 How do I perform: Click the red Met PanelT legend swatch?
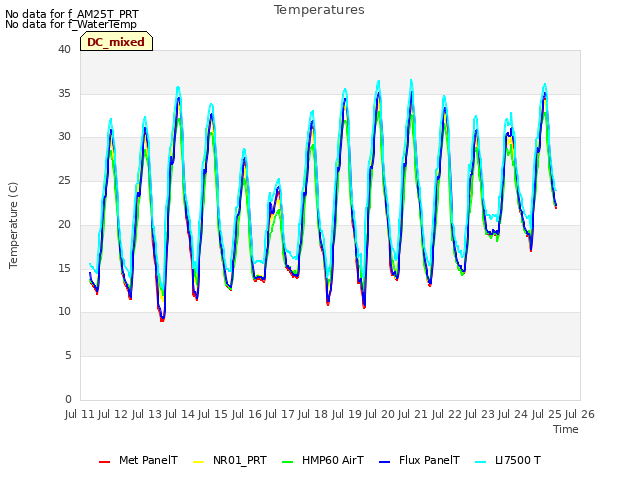pyautogui.click(x=104, y=462)
